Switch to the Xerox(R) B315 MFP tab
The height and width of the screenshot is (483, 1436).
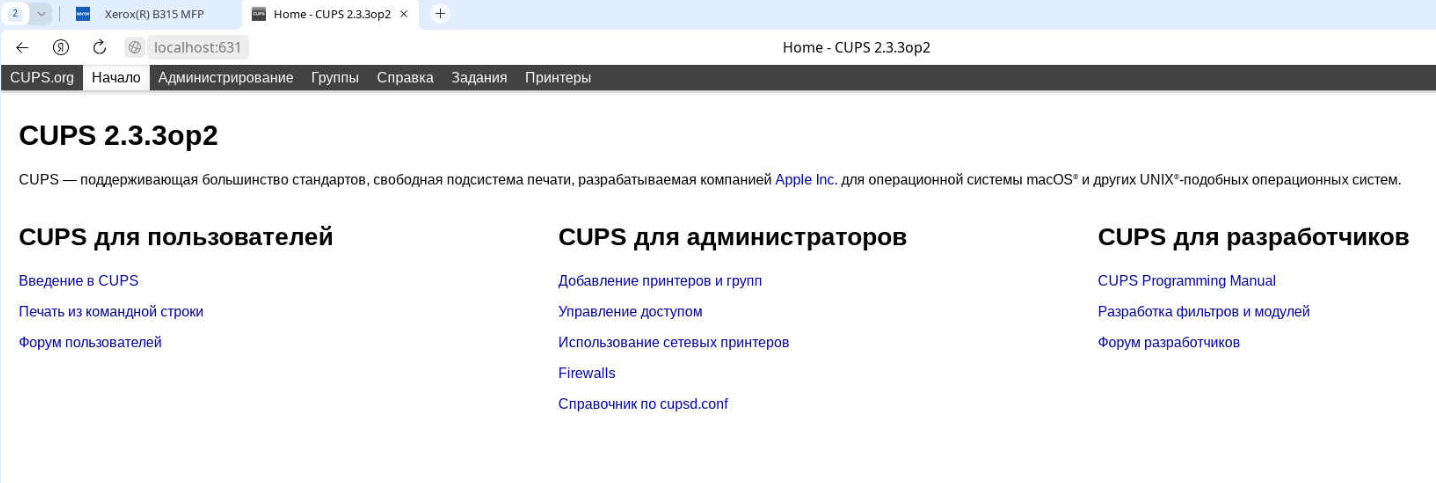click(x=154, y=14)
